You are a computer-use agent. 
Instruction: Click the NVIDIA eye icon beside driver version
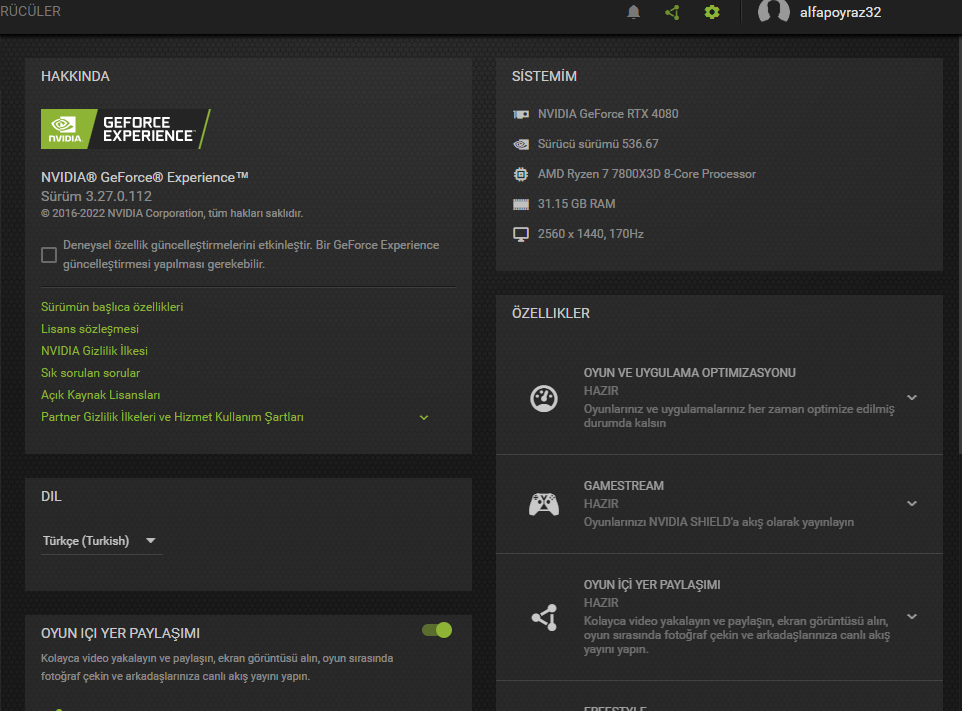tap(521, 144)
